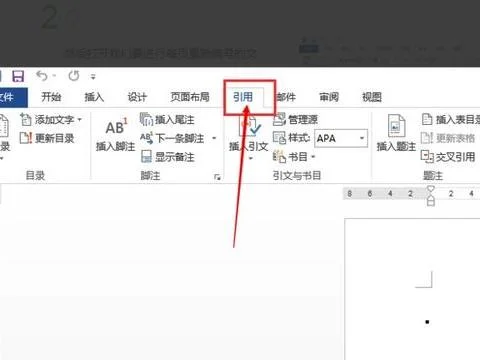
Task: Undo the last action
Action: [42, 76]
